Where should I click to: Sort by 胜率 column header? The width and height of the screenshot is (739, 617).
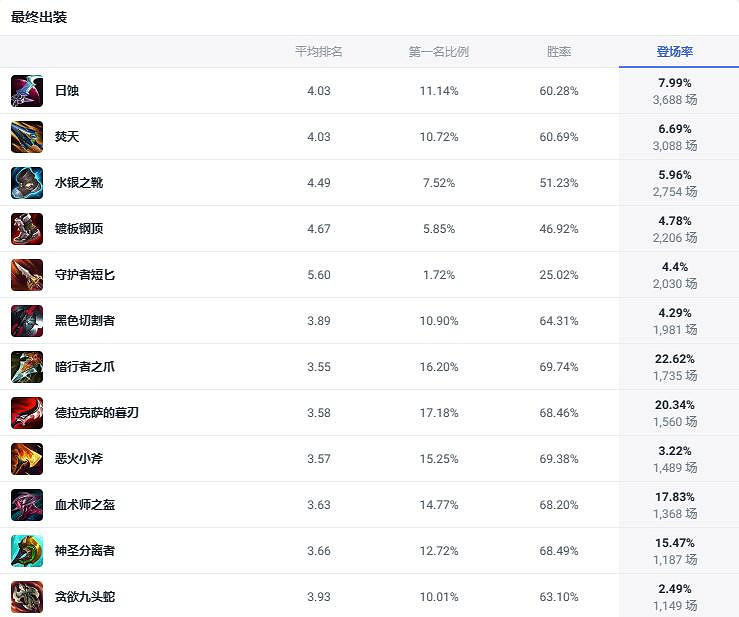pos(559,51)
